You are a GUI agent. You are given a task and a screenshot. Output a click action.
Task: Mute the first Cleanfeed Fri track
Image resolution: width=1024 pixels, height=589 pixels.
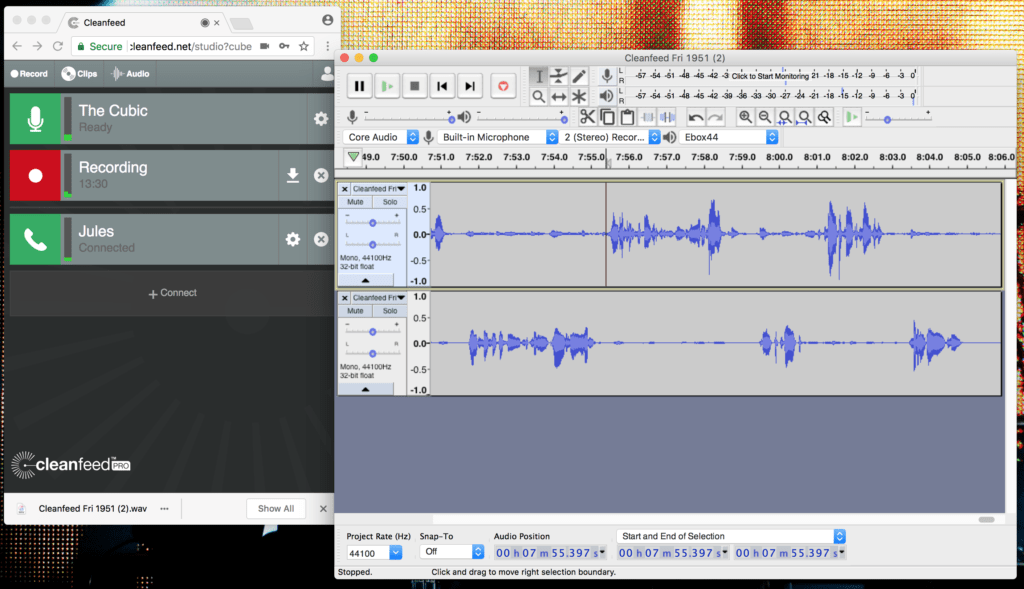(355, 202)
